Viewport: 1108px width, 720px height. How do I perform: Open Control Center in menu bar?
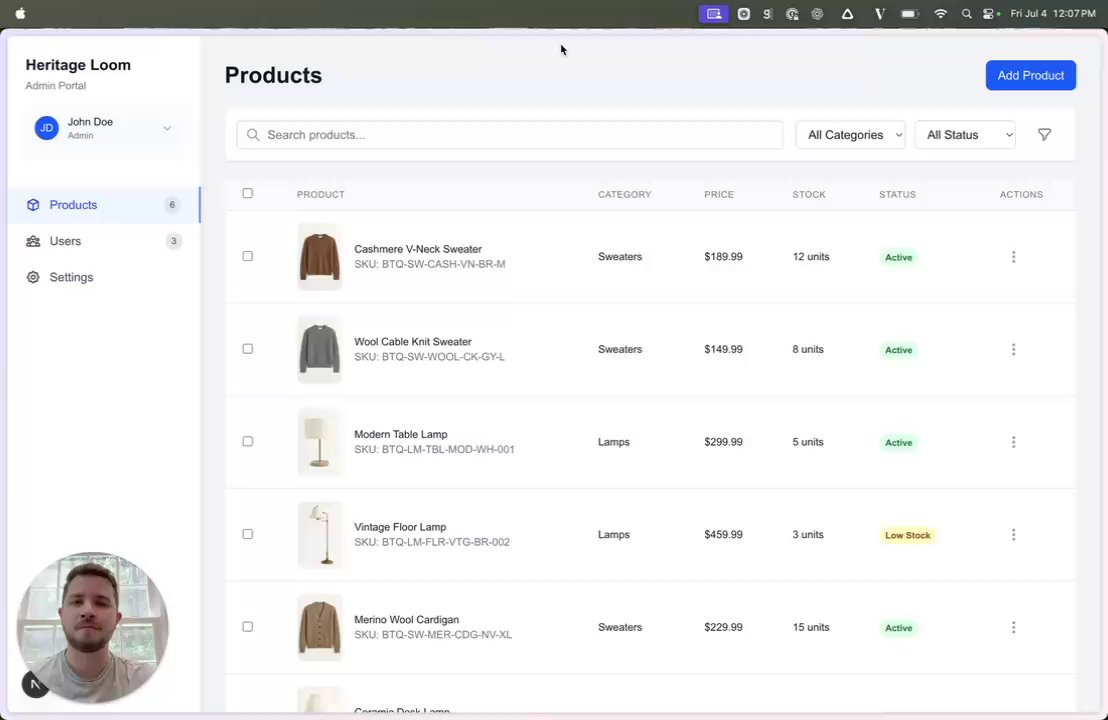(x=989, y=13)
